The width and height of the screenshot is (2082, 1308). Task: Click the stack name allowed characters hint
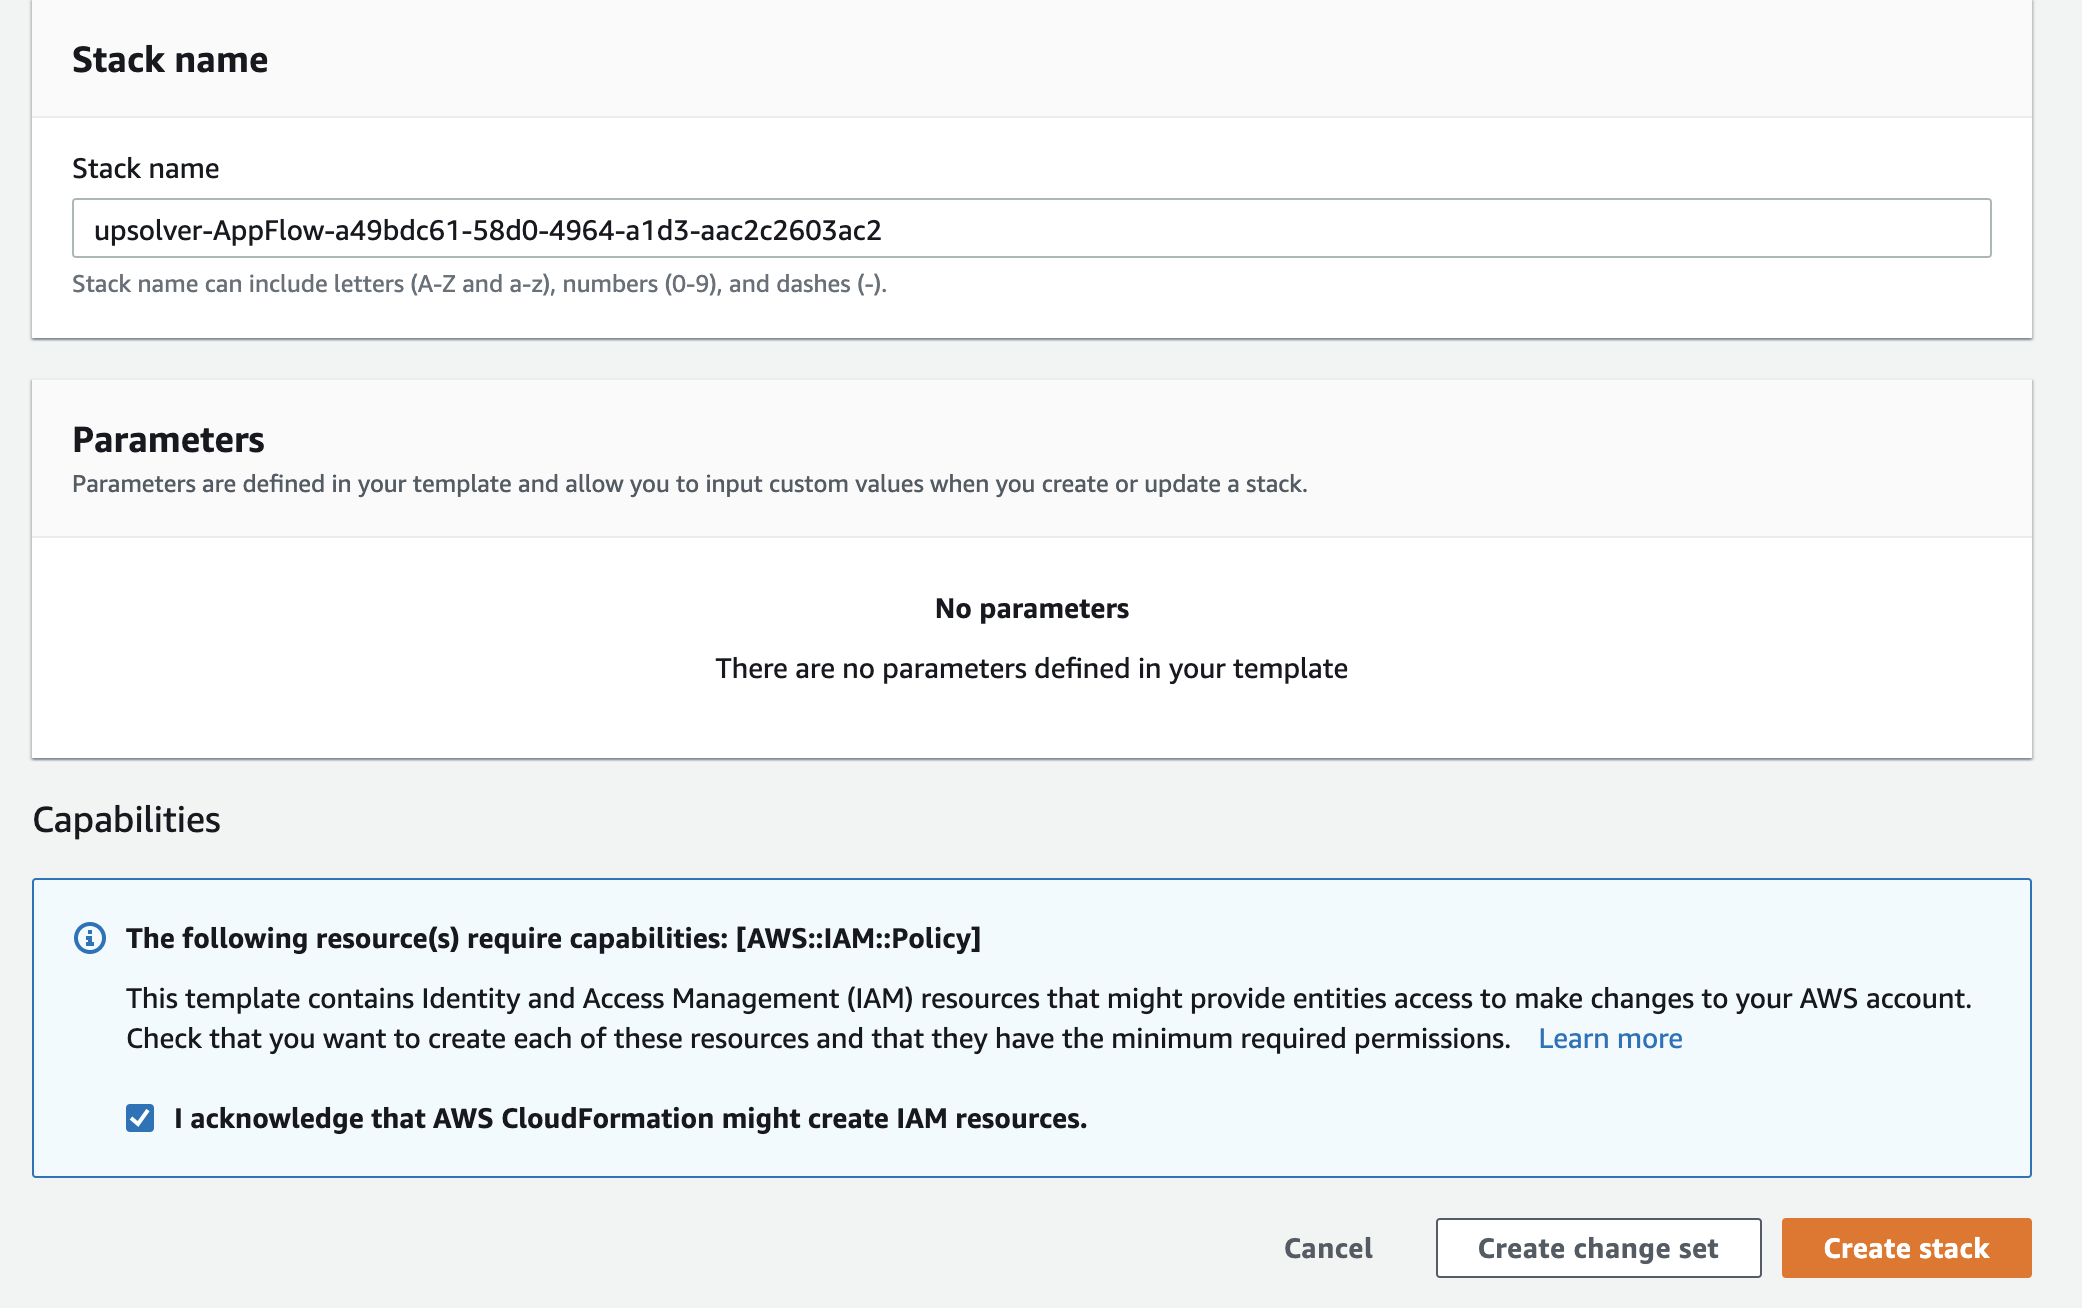479,284
